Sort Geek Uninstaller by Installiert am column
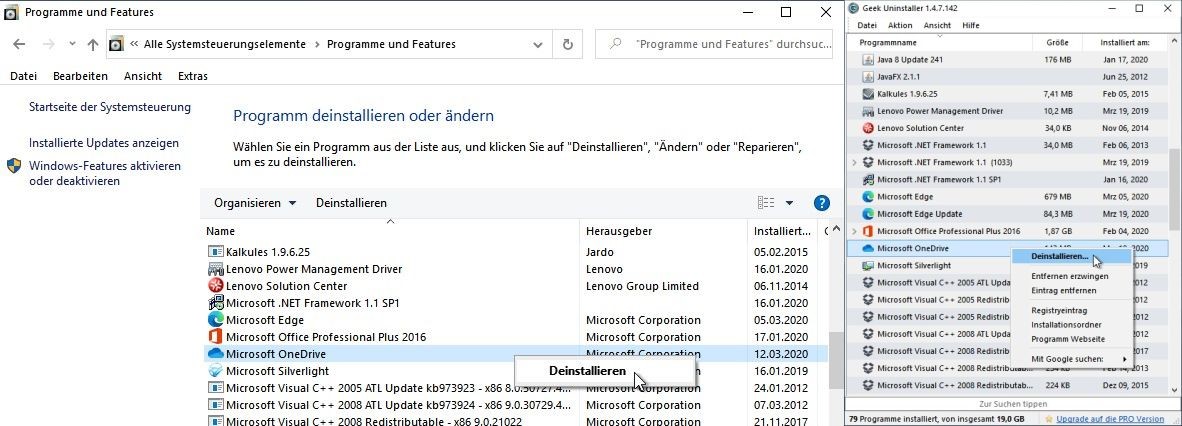Image resolution: width=1182 pixels, height=426 pixels. pyautogui.click(x=1124, y=42)
